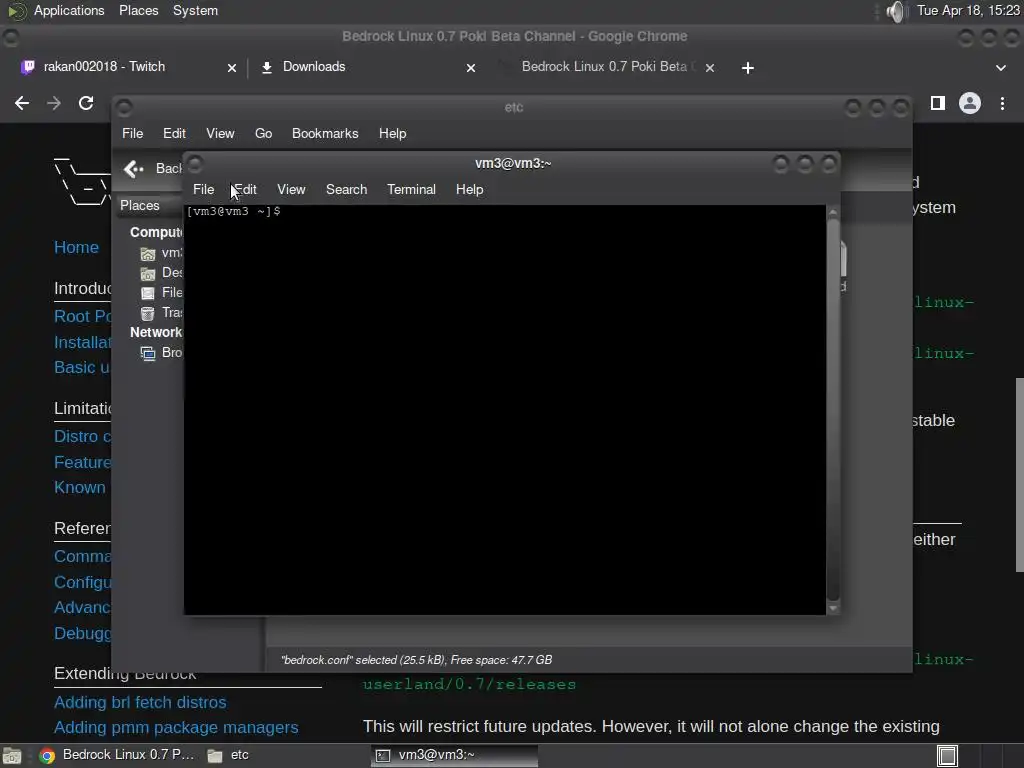Open the Terminal menu in terminal window

(x=411, y=189)
